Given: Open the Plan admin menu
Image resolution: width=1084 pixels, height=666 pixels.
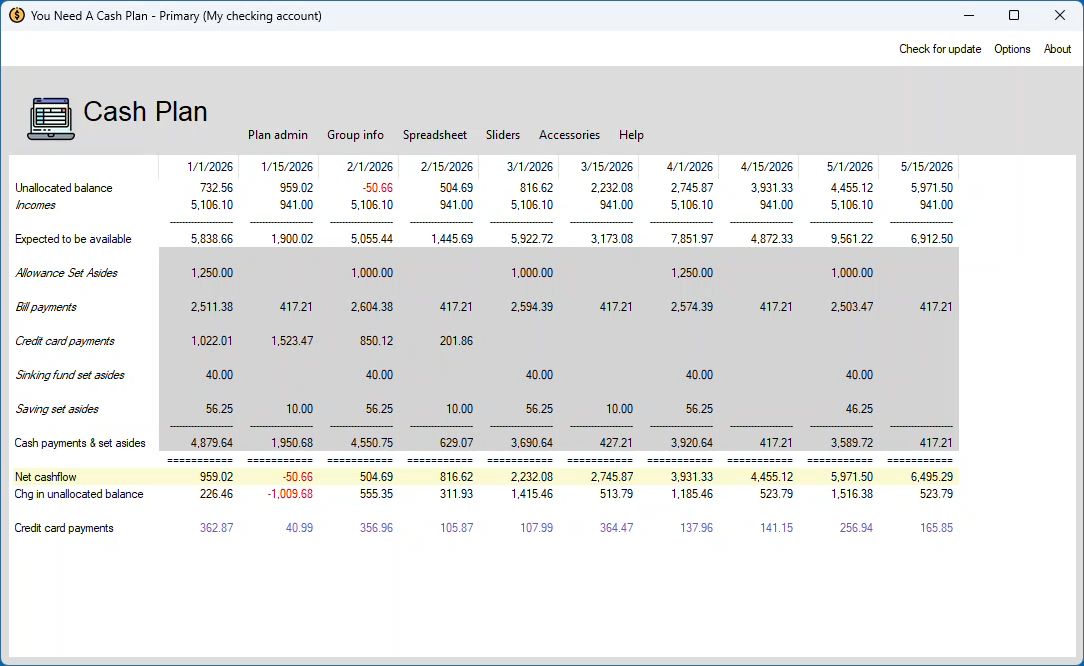Looking at the screenshot, I should 278,135.
